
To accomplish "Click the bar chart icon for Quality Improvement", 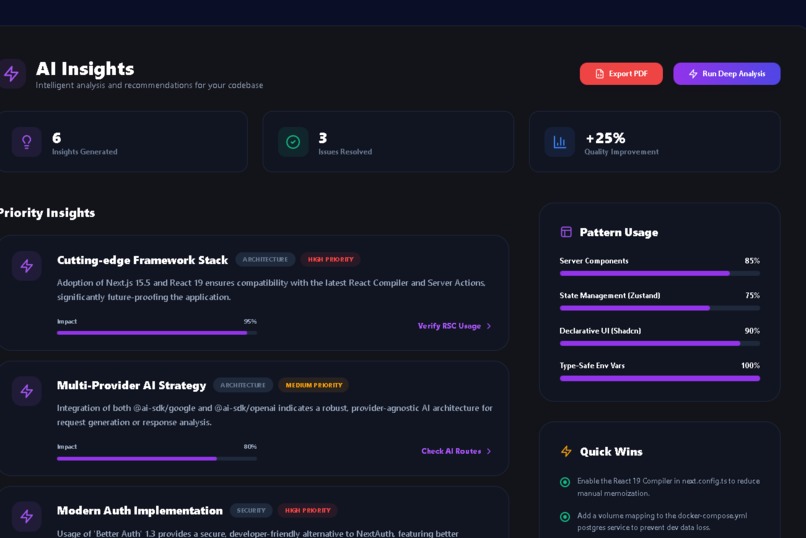I will (559, 142).
